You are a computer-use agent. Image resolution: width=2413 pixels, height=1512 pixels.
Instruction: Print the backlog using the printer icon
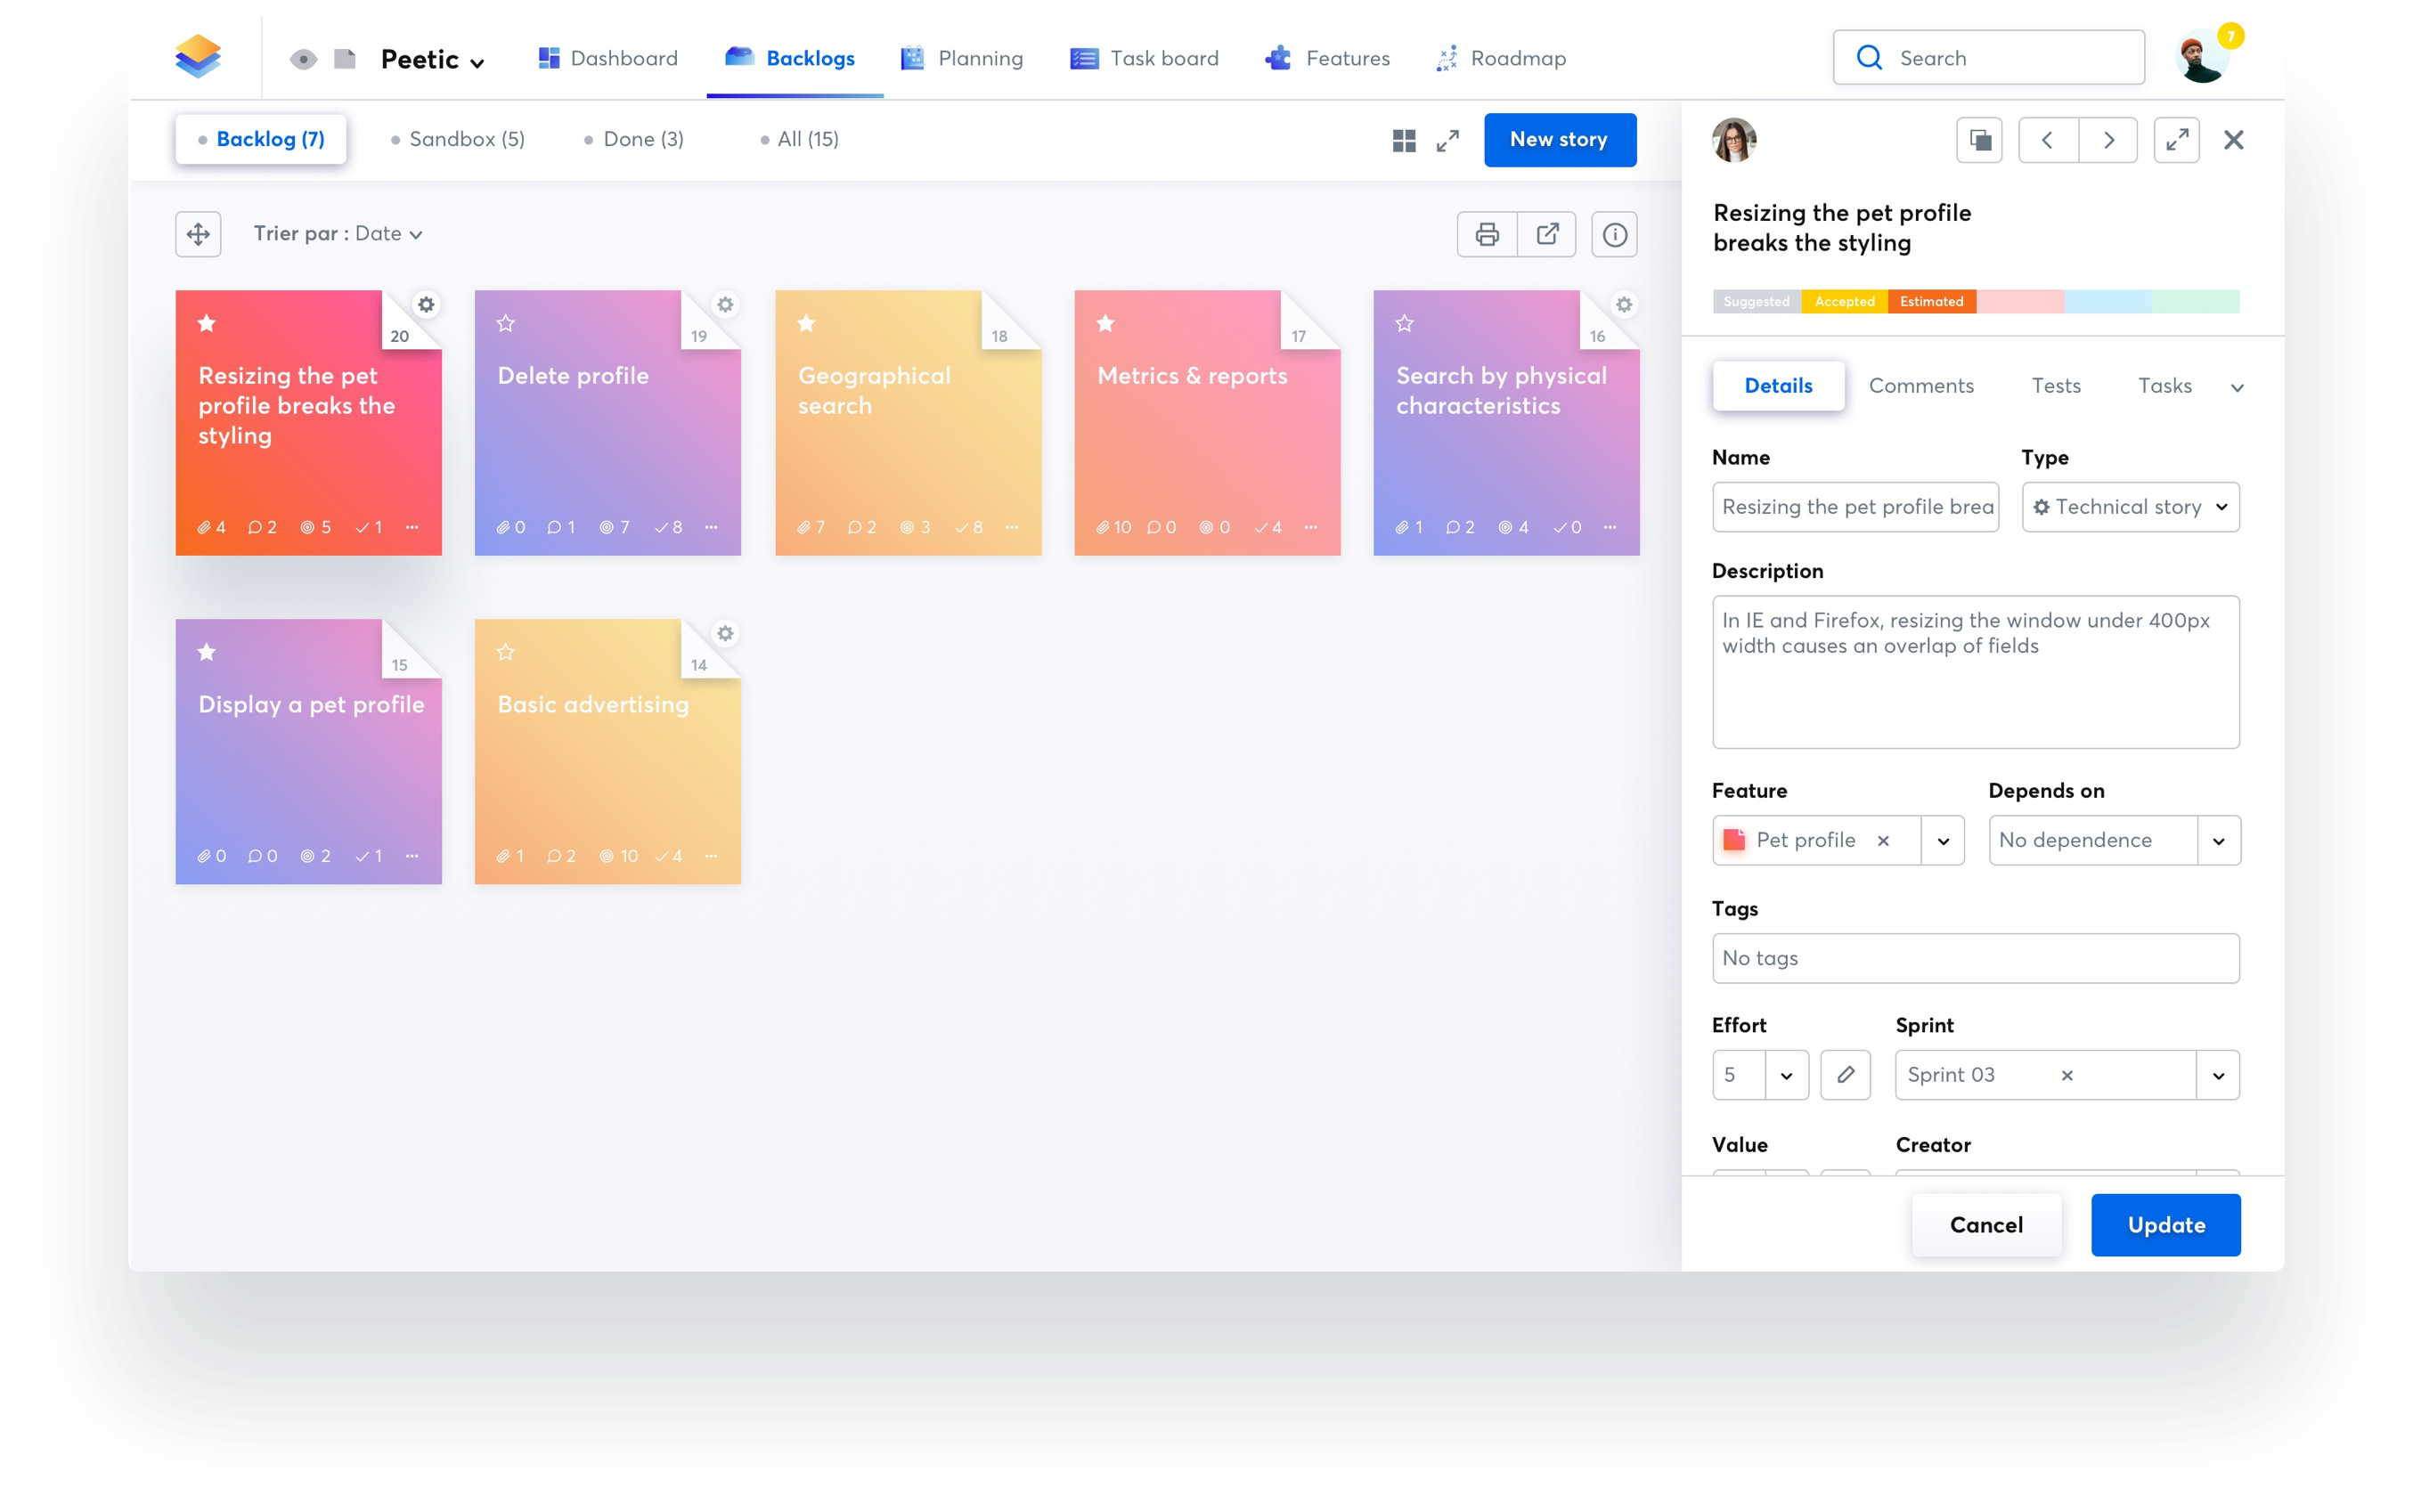coord(1487,233)
